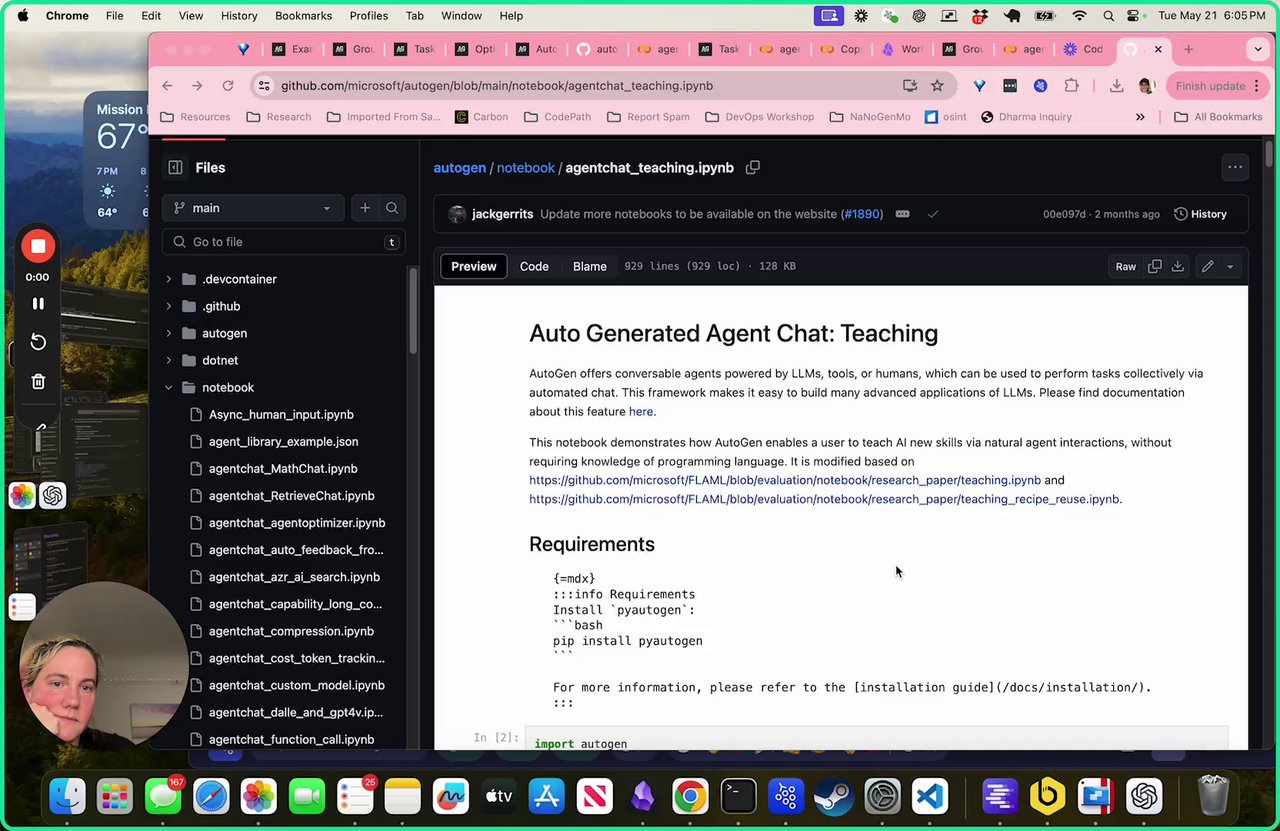Pause the screen recording
Viewport: 1280px width, 831px height.
tap(38, 303)
